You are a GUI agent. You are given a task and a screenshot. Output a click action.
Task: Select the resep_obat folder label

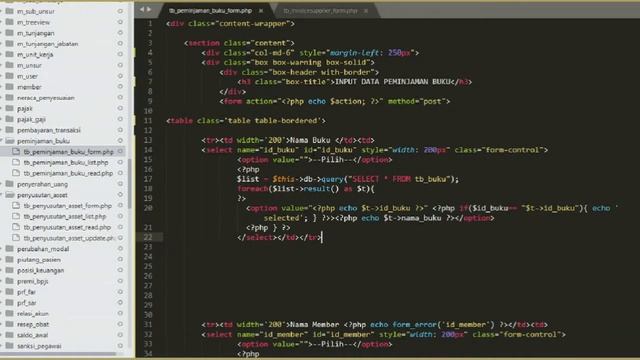point(33,324)
